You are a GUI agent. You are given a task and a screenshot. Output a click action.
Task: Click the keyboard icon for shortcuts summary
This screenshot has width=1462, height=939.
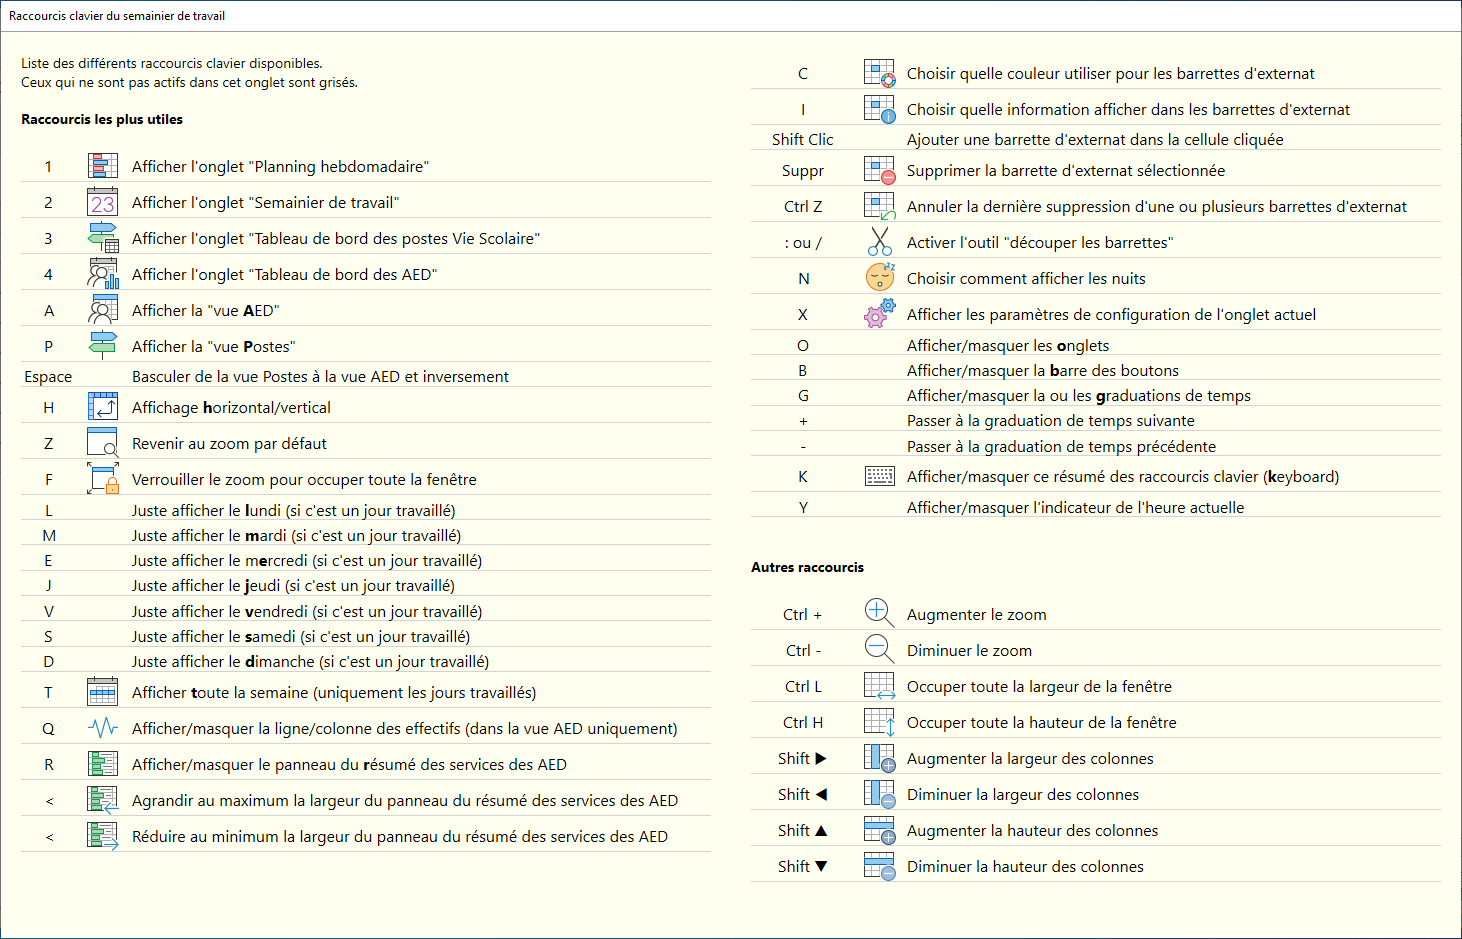coord(879,476)
